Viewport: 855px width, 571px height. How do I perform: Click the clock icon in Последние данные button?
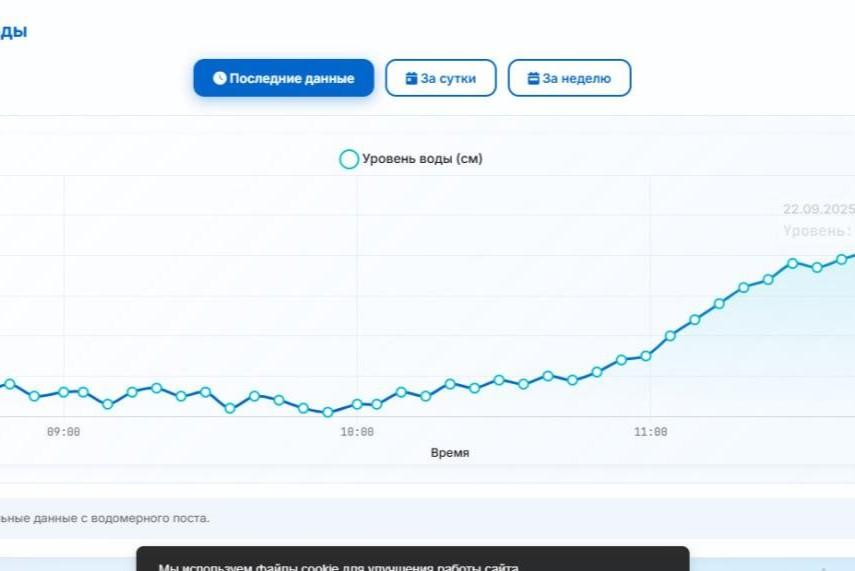click(x=219, y=78)
